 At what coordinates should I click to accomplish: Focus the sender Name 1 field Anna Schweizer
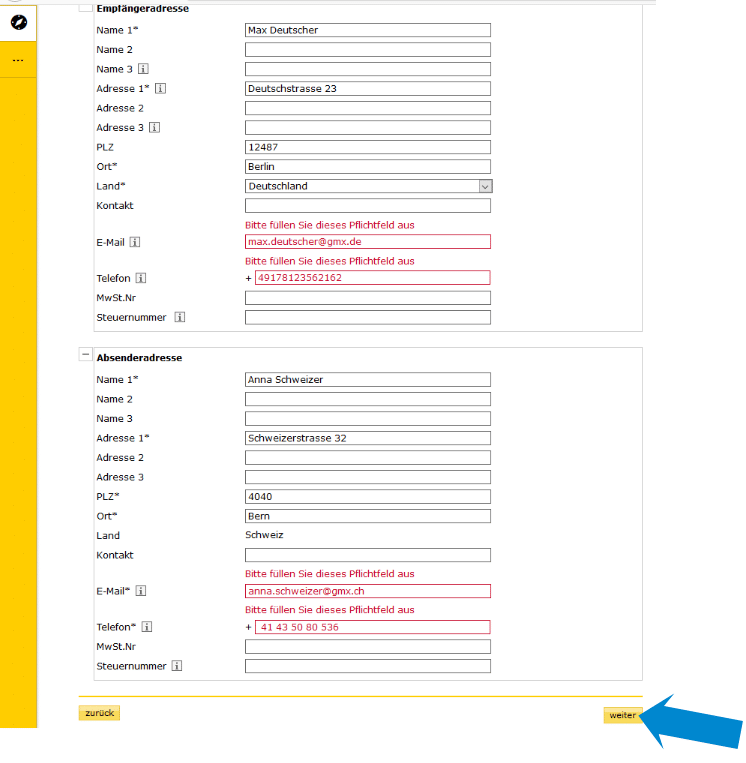pos(367,380)
